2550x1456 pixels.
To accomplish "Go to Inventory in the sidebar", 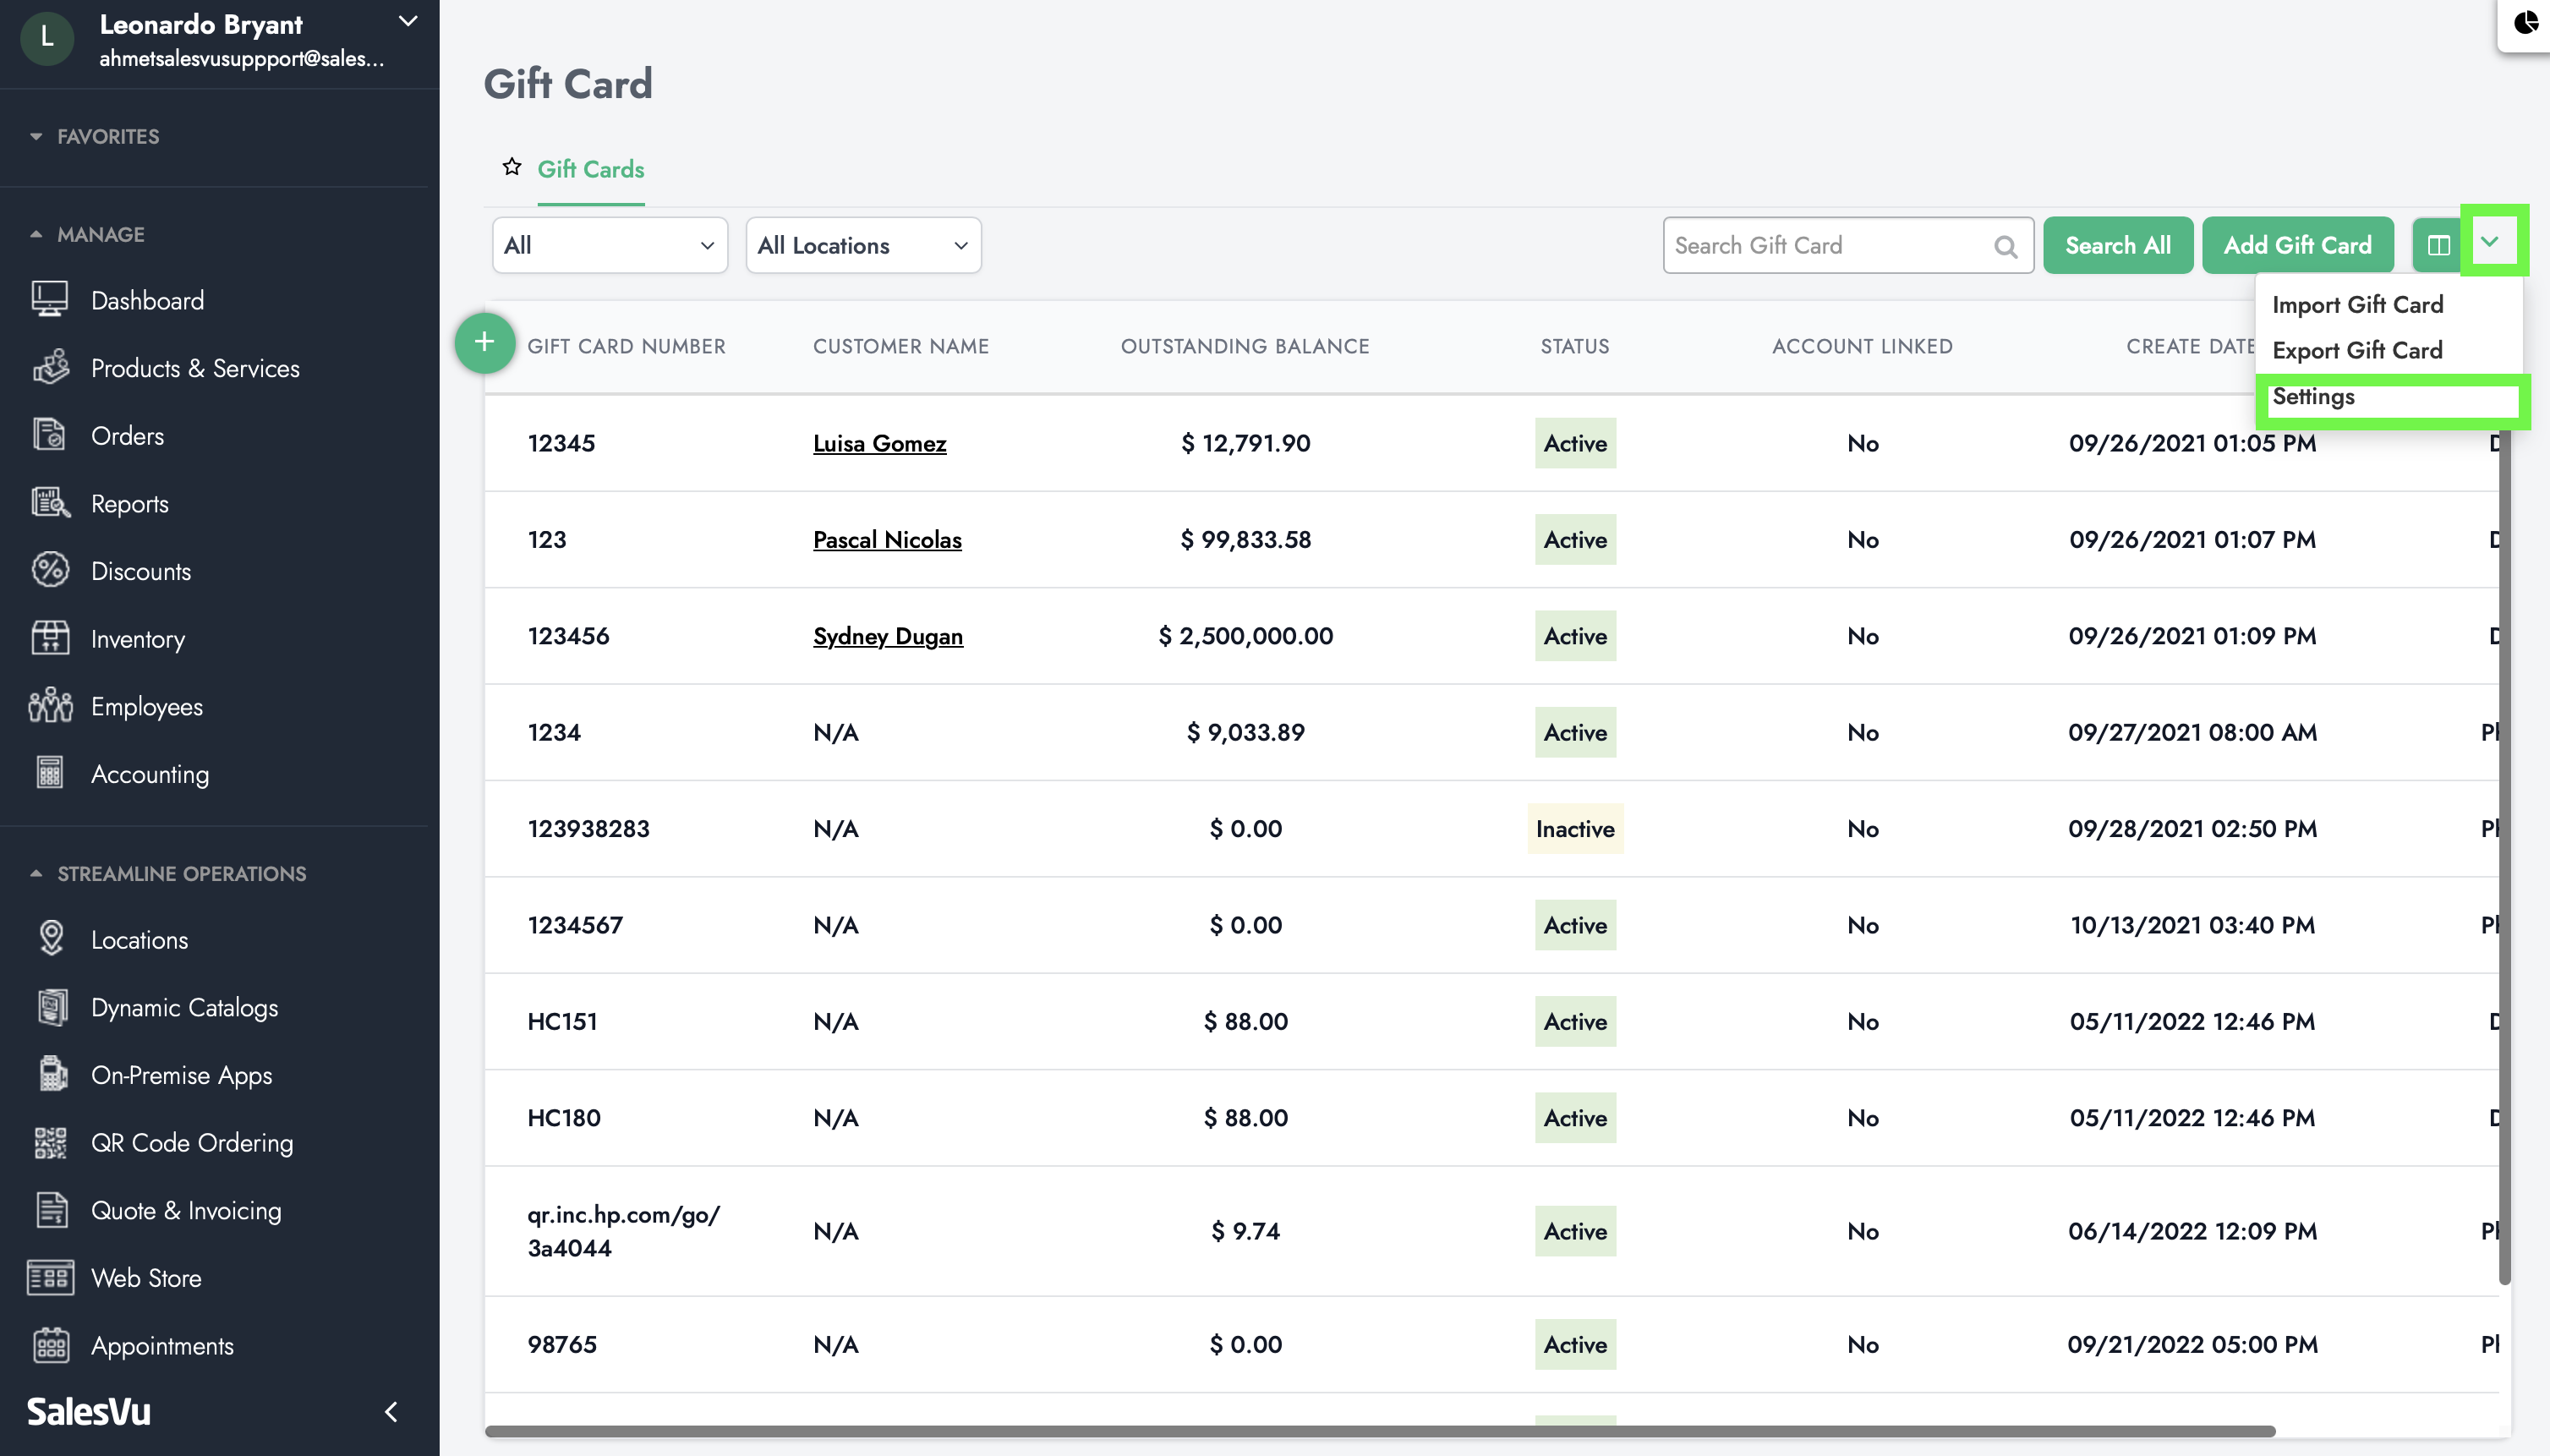I will tap(138, 638).
